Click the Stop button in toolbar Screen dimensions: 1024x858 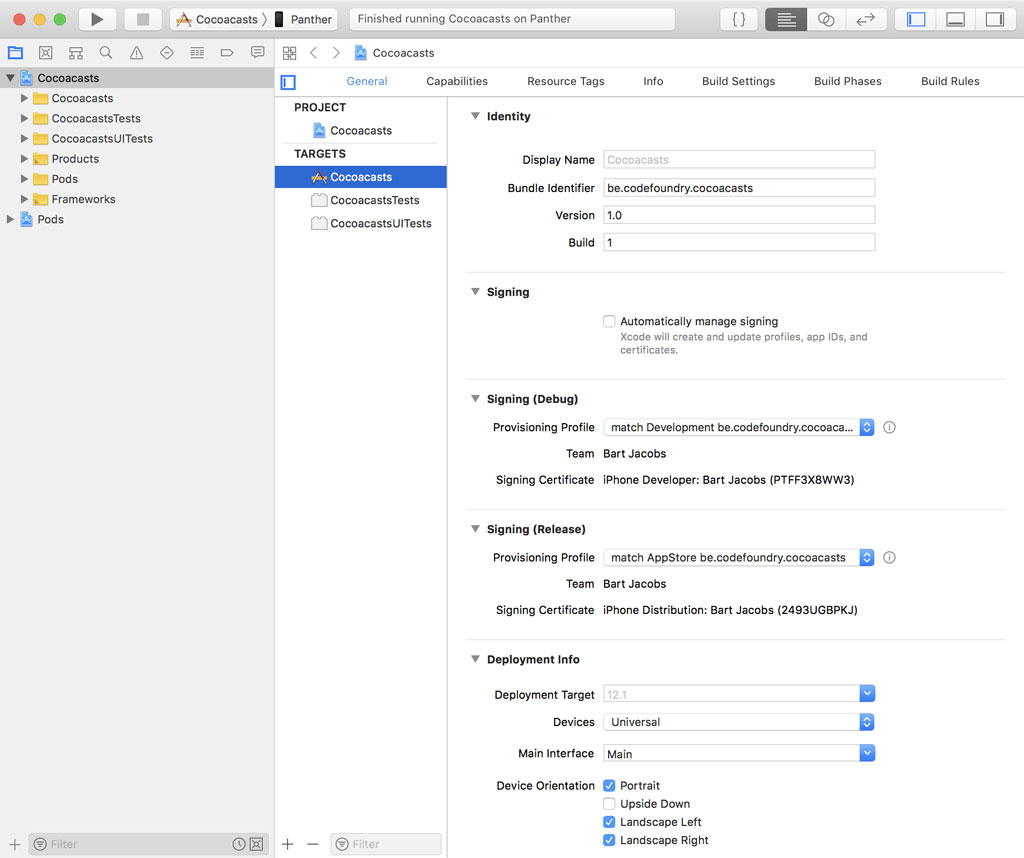(143, 19)
